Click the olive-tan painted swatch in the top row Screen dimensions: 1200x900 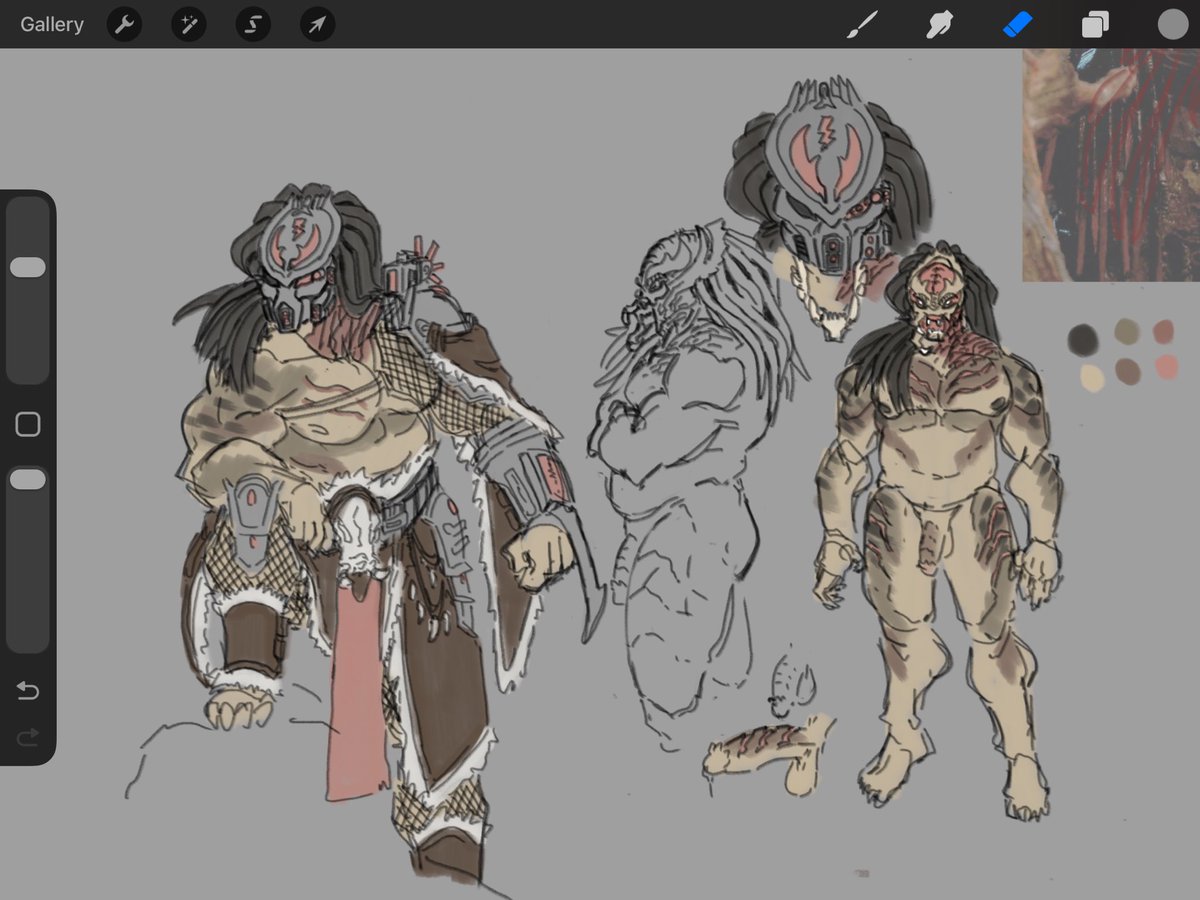pyautogui.click(x=1127, y=332)
